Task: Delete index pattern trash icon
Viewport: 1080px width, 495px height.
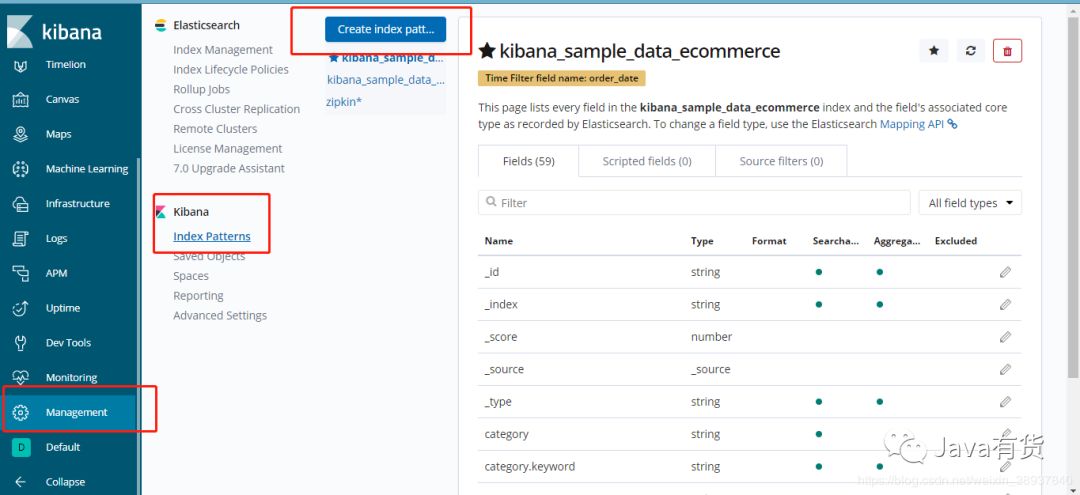Action: pos(1008,51)
